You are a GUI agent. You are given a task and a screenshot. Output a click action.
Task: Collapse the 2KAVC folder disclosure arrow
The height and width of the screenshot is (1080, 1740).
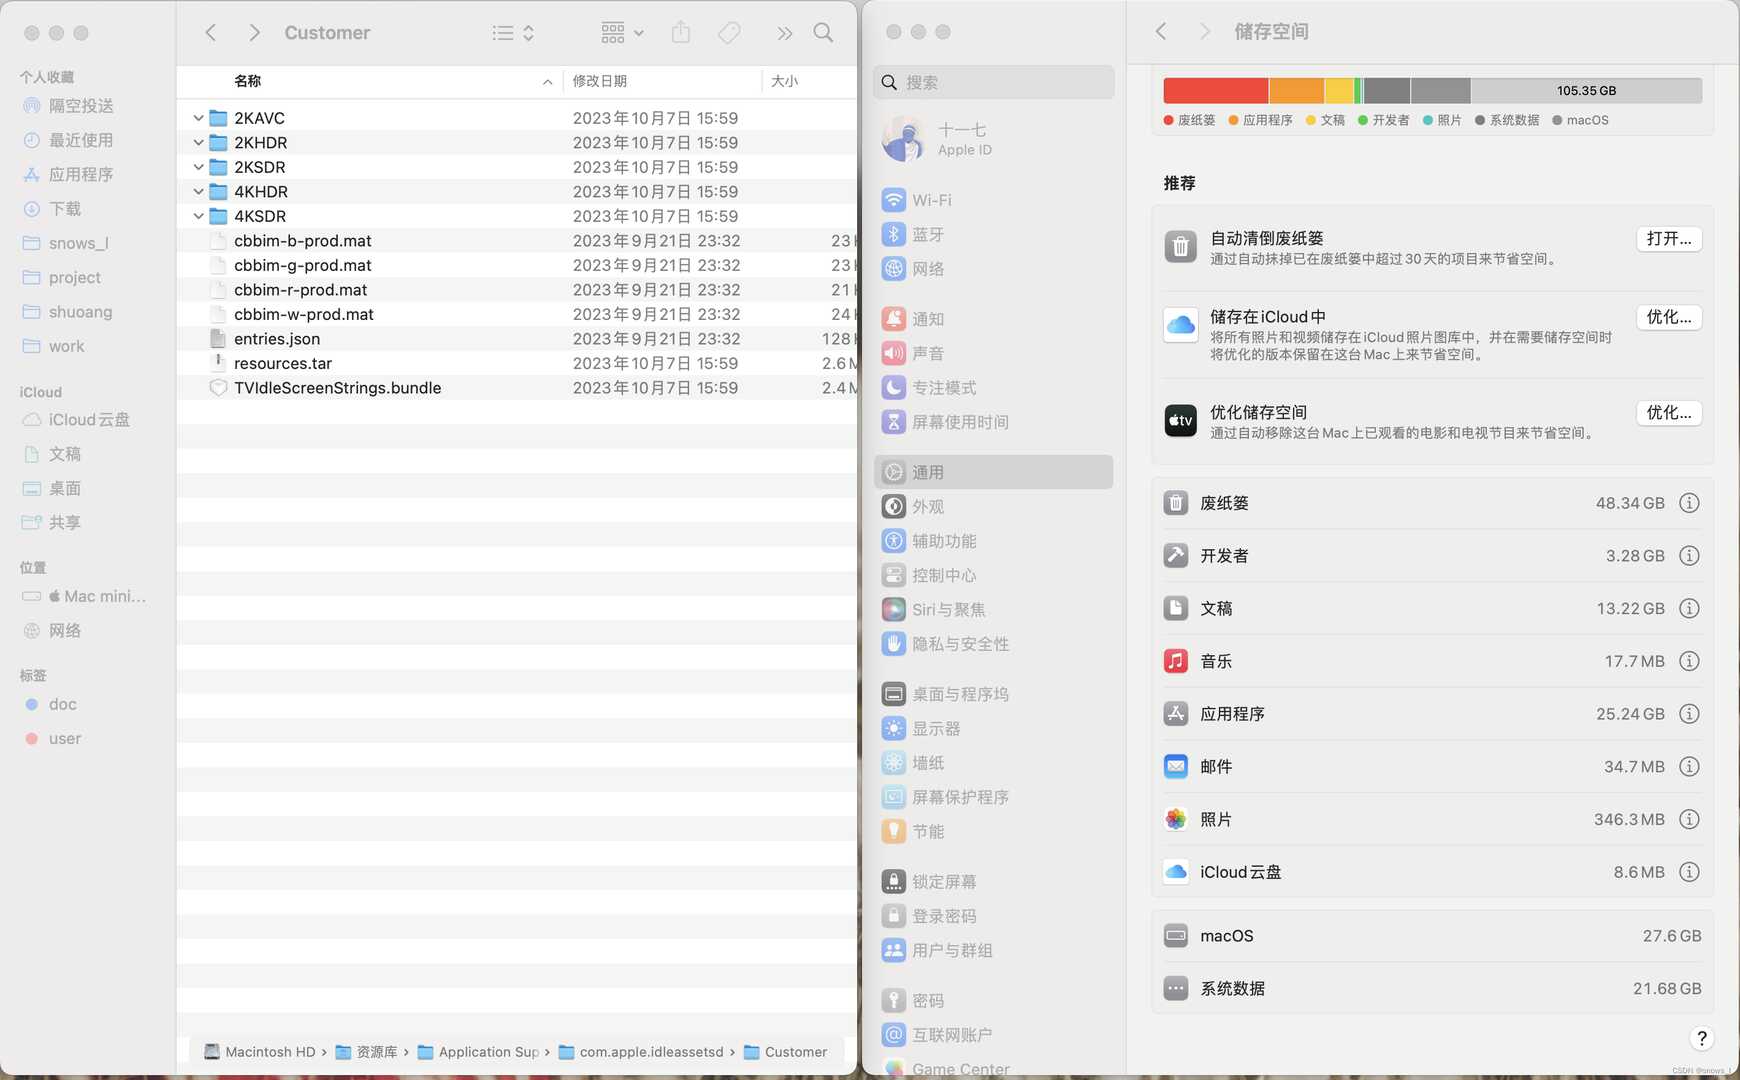tap(198, 118)
